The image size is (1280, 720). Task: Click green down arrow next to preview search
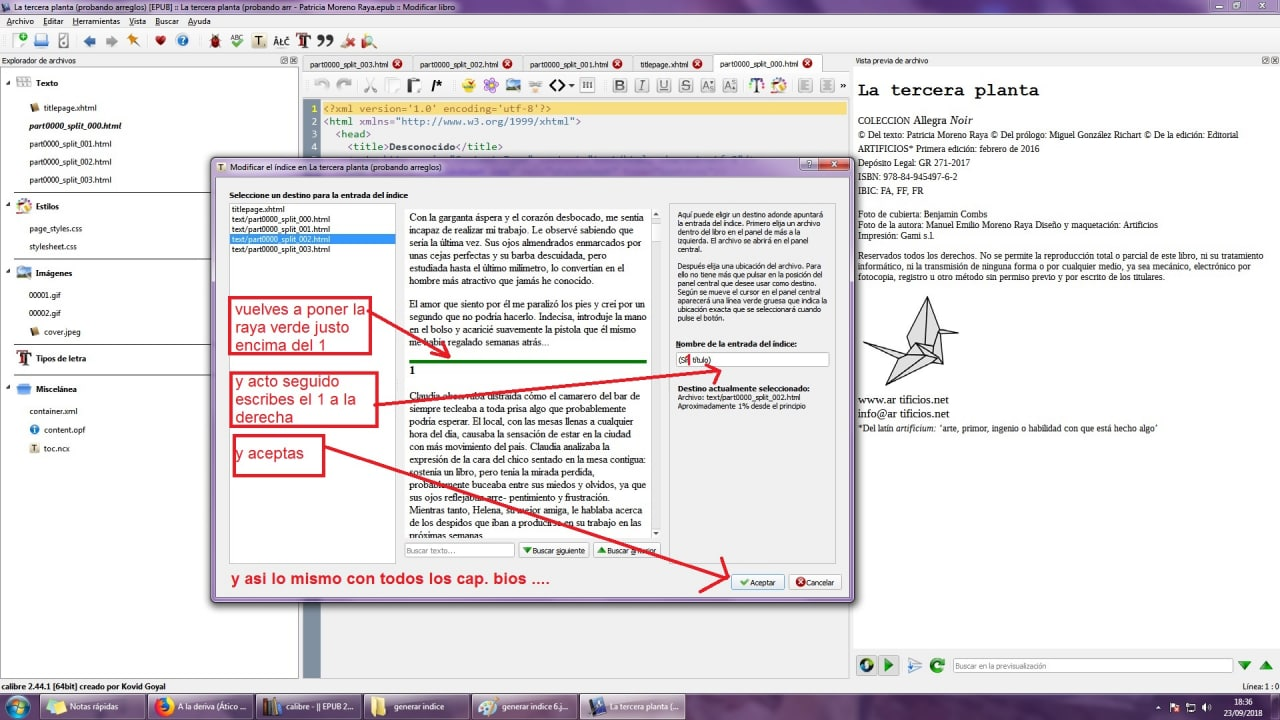(1245, 665)
